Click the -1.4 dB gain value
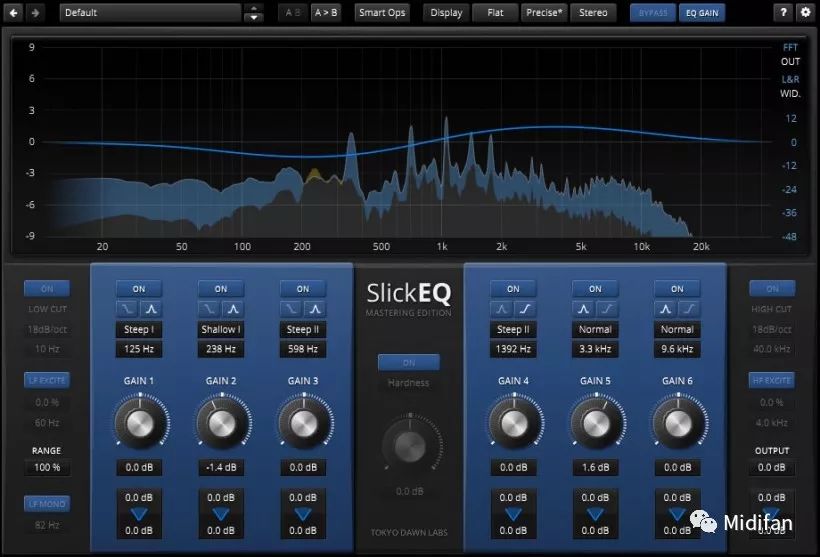 point(221,467)
